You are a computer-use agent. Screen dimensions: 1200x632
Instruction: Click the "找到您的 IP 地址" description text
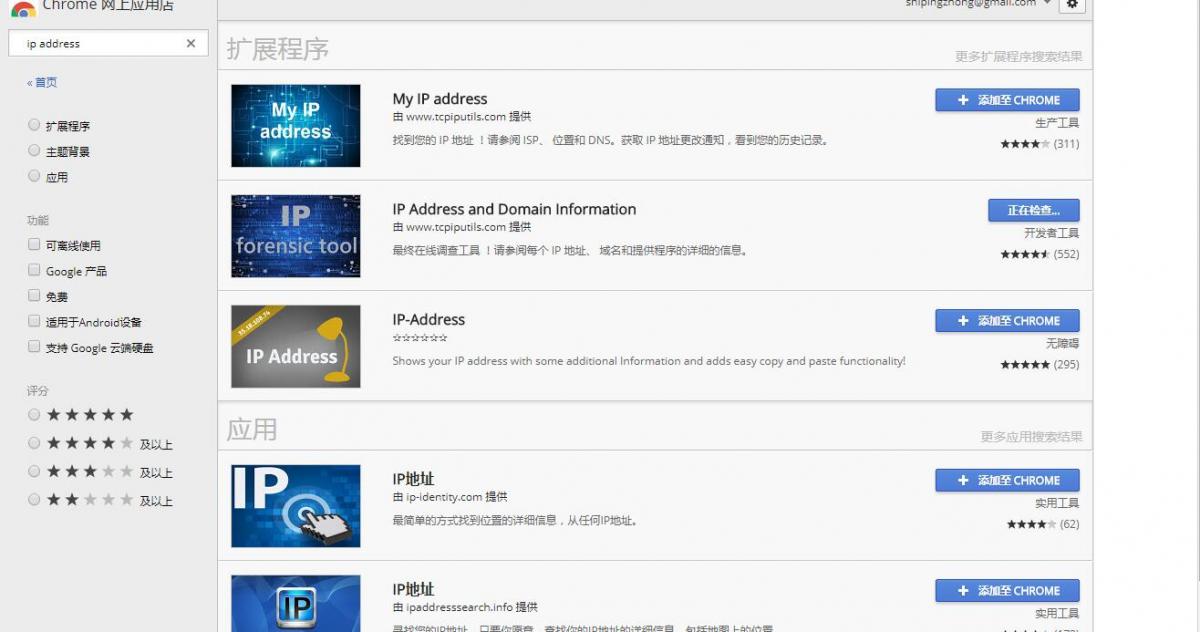click(610, 140)
